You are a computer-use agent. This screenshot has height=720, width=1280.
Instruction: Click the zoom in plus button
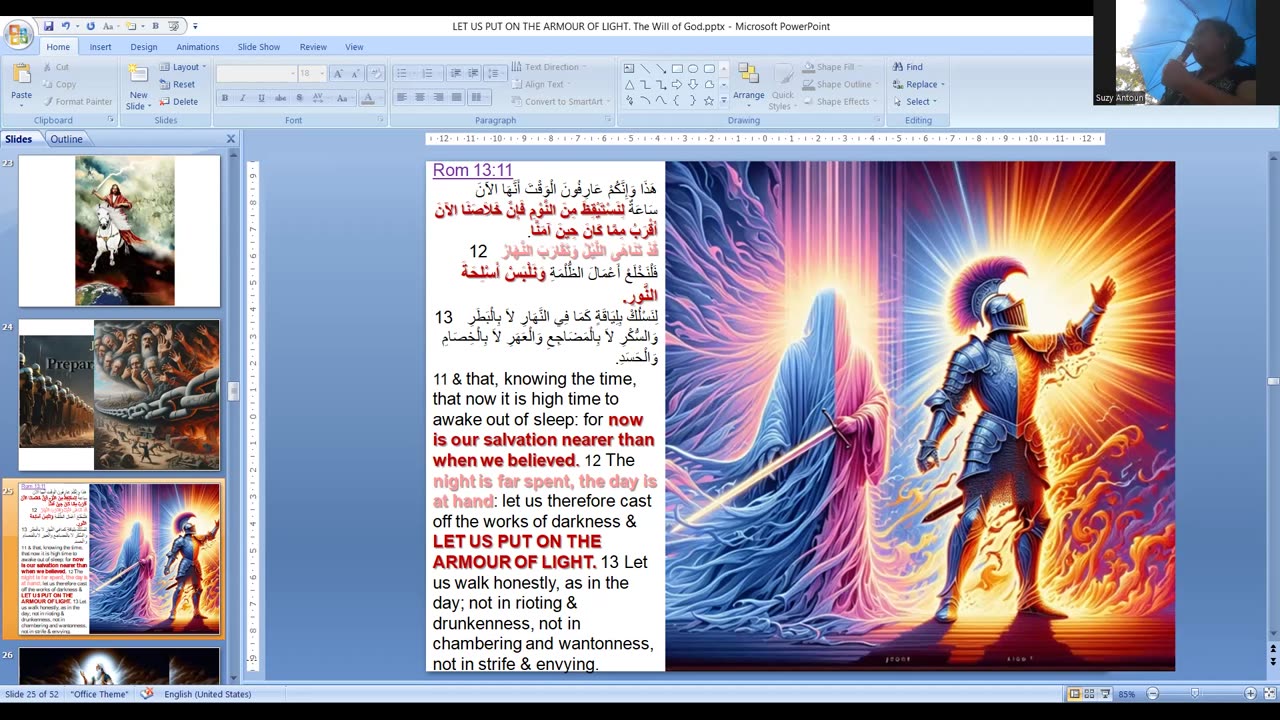pyautogui.click(x=1250, y=694)
